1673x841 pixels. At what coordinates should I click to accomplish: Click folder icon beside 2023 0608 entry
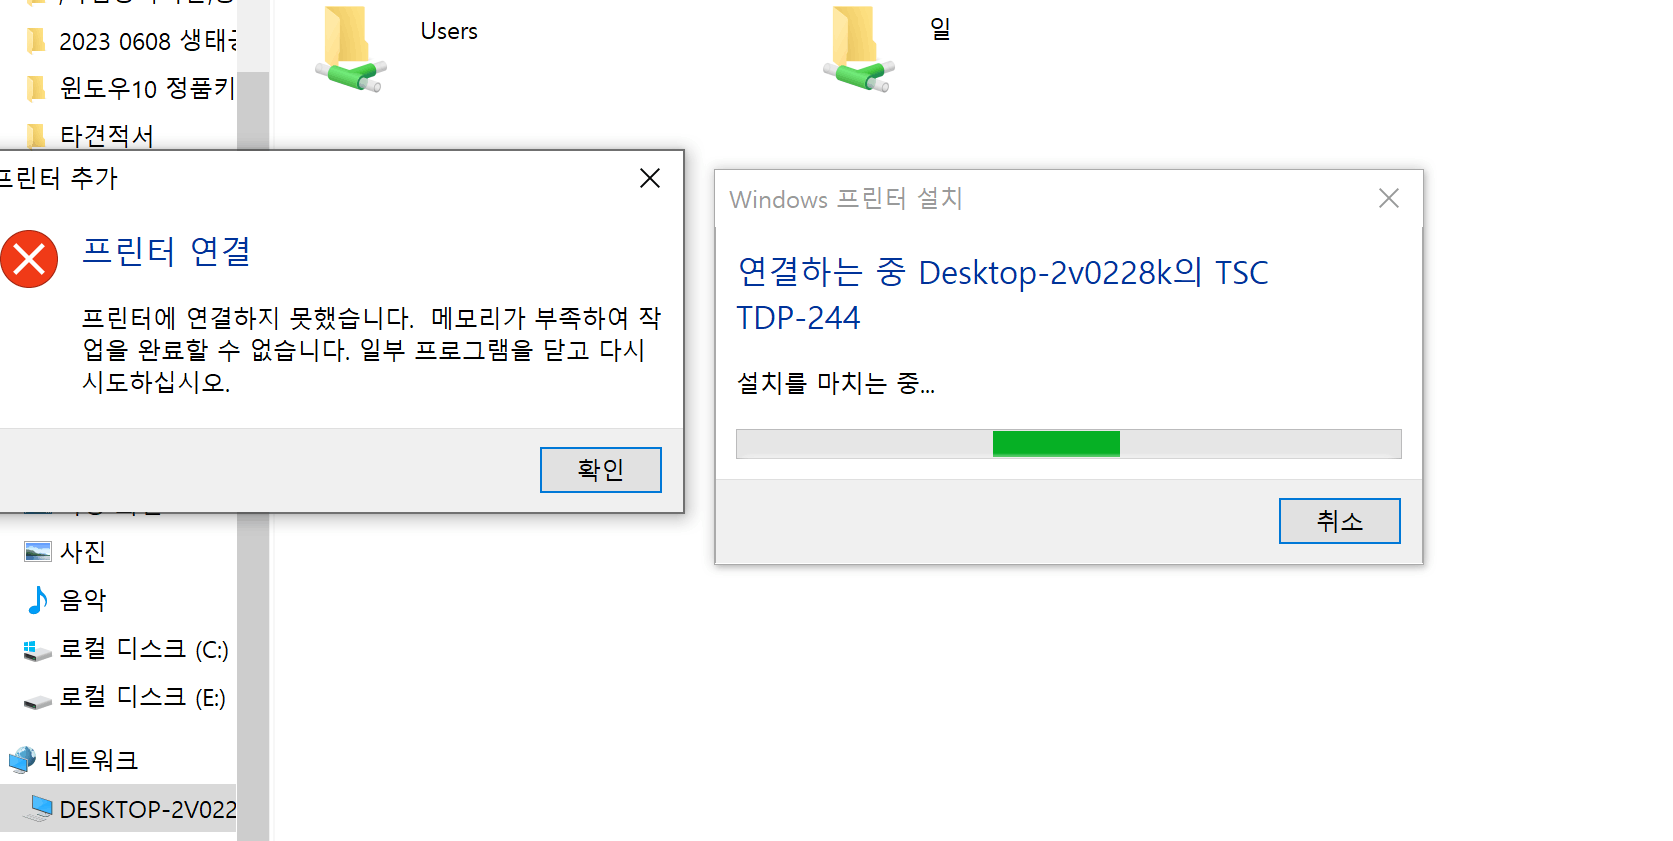37,40
